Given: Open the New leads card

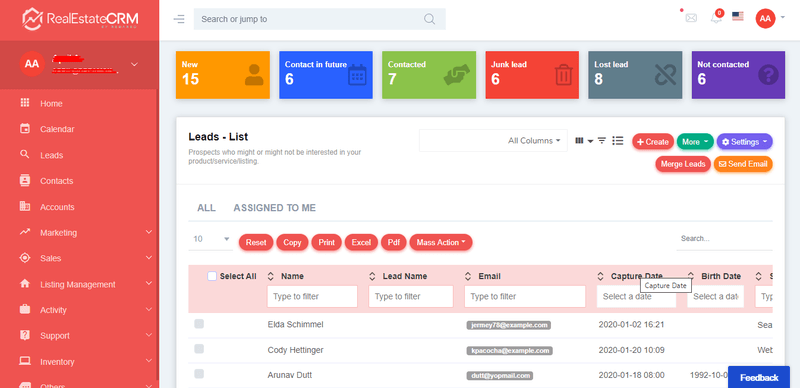Looking at the screenshot, I should (222, 75).
